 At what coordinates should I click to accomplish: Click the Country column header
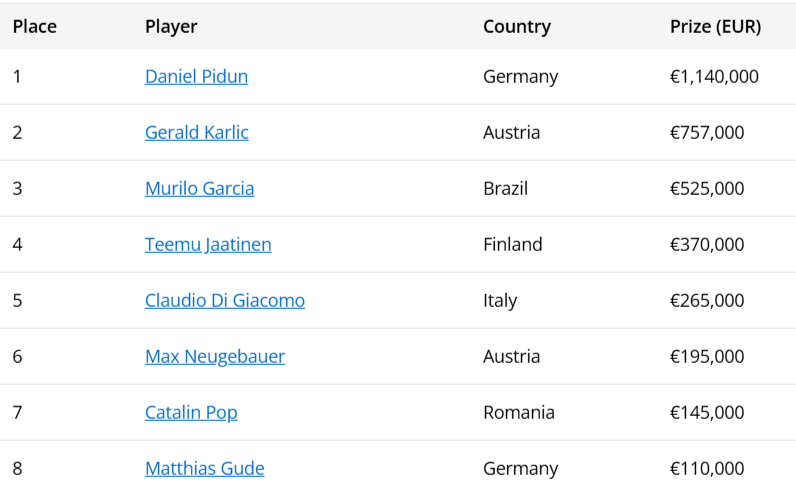[x=516, y=27]
